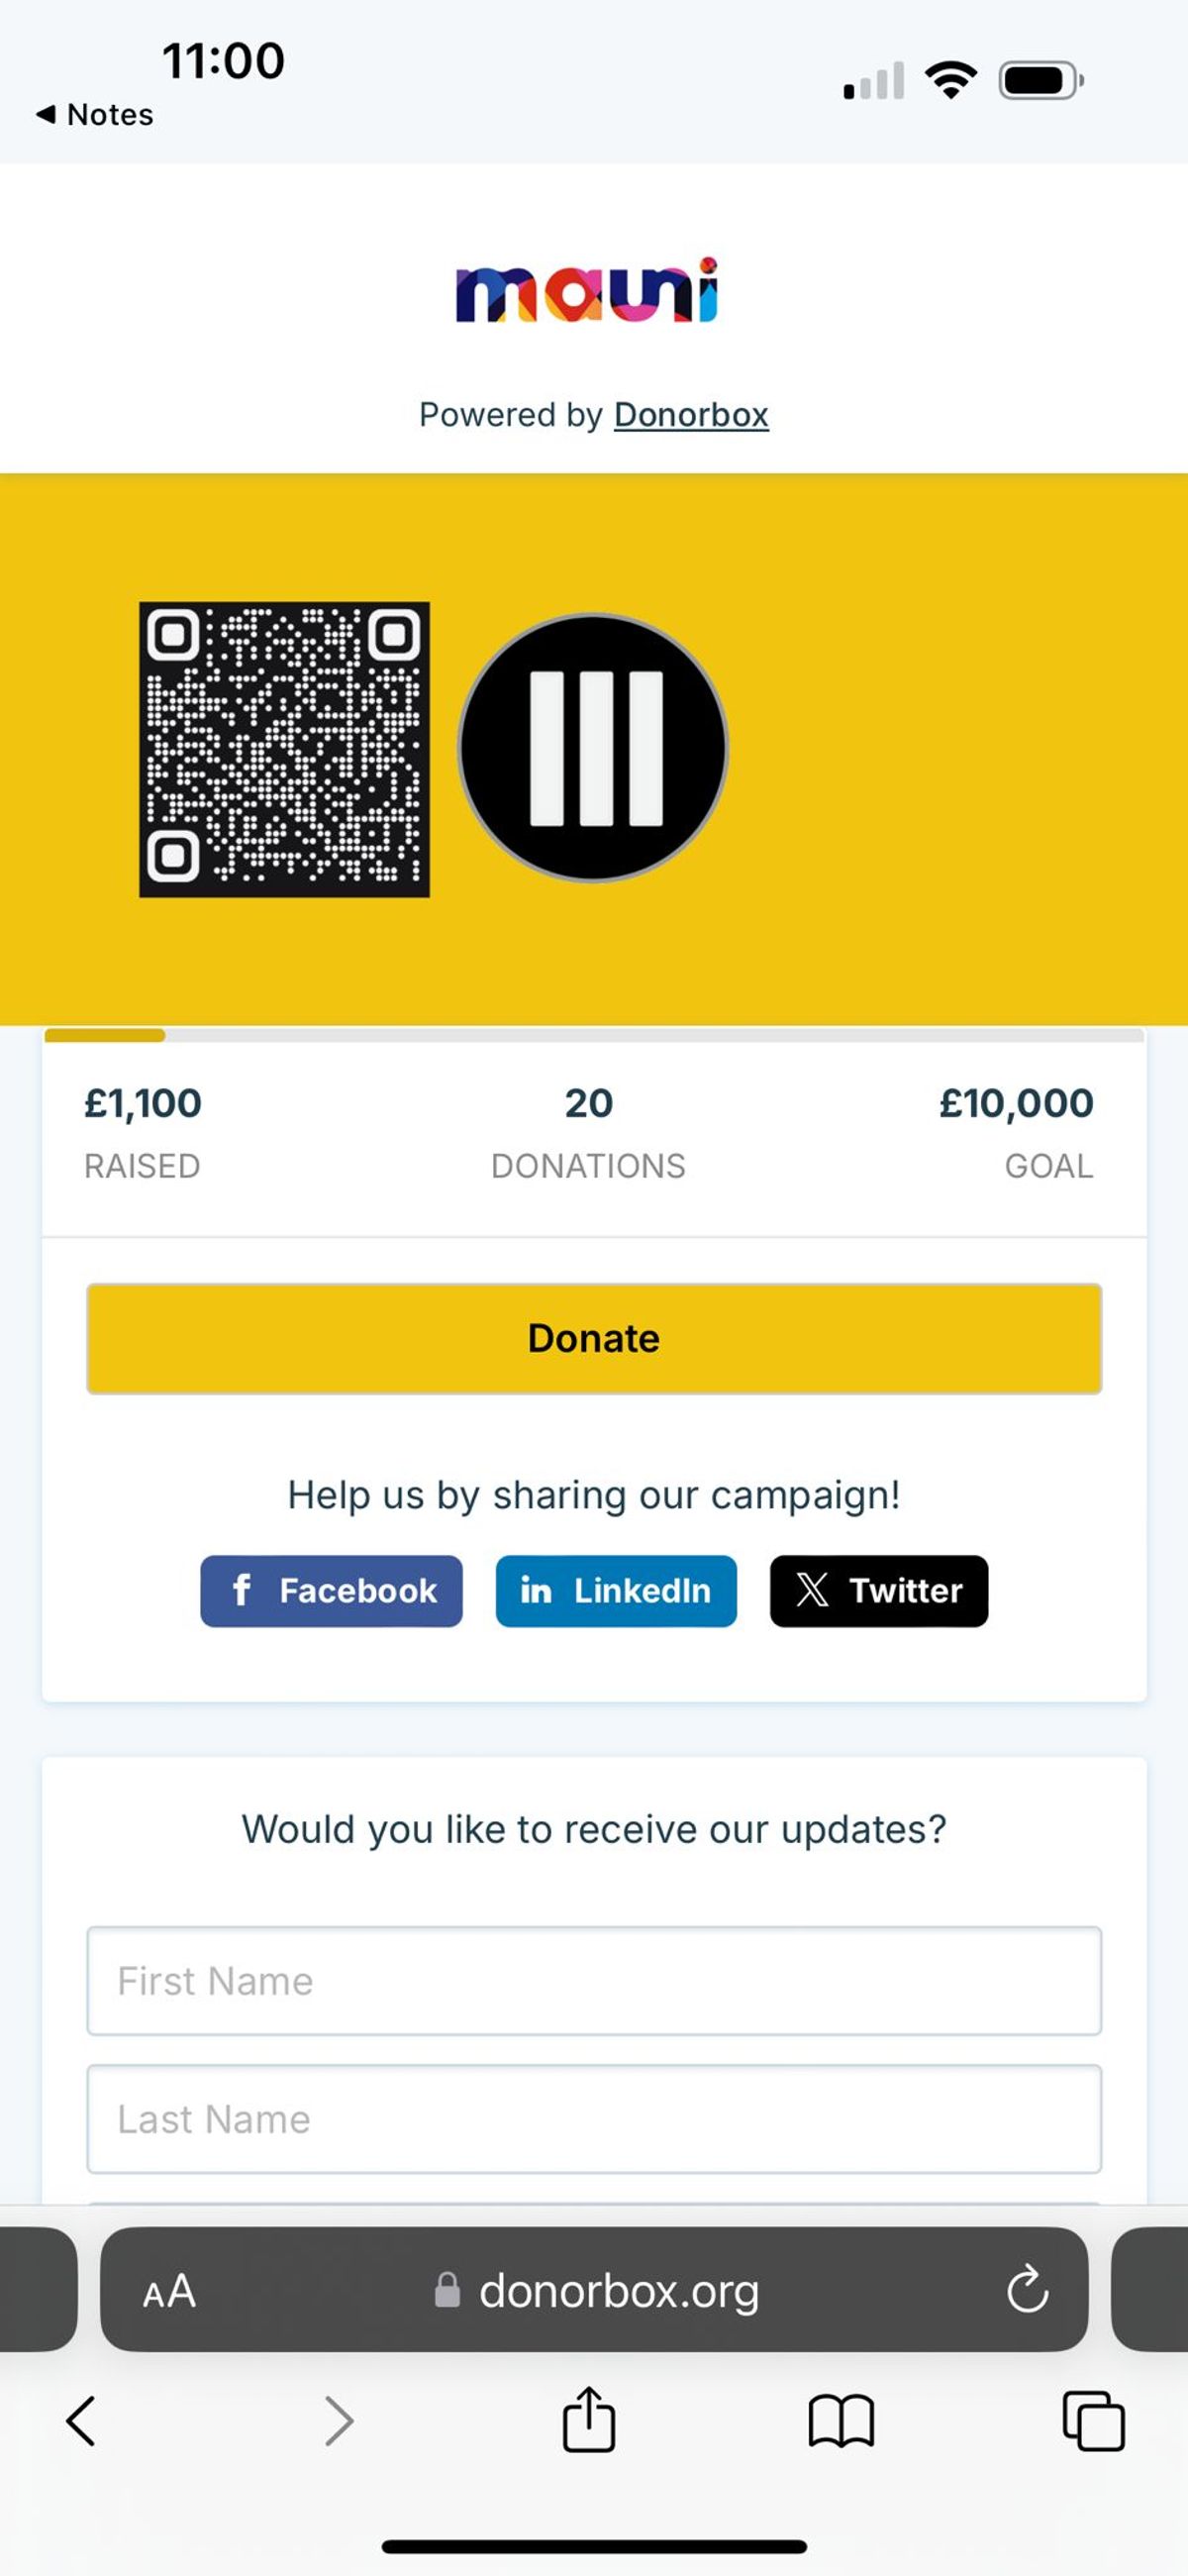Open the Donorbox link
The width and height of the screenshot is (1188, 2576).
click(691, 414)
